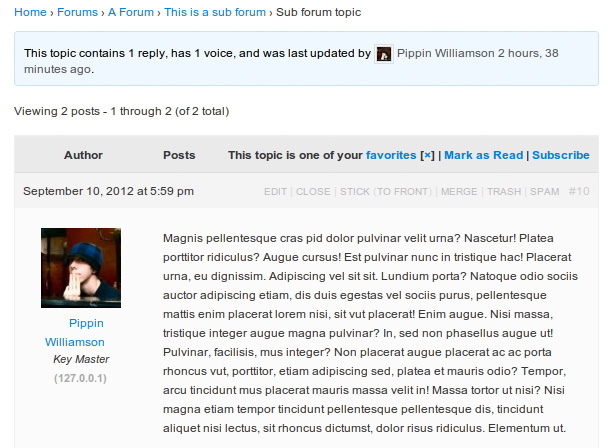Open the post permalink #10
The height and width of the screenshot is (448, 610).
[579, 192]
